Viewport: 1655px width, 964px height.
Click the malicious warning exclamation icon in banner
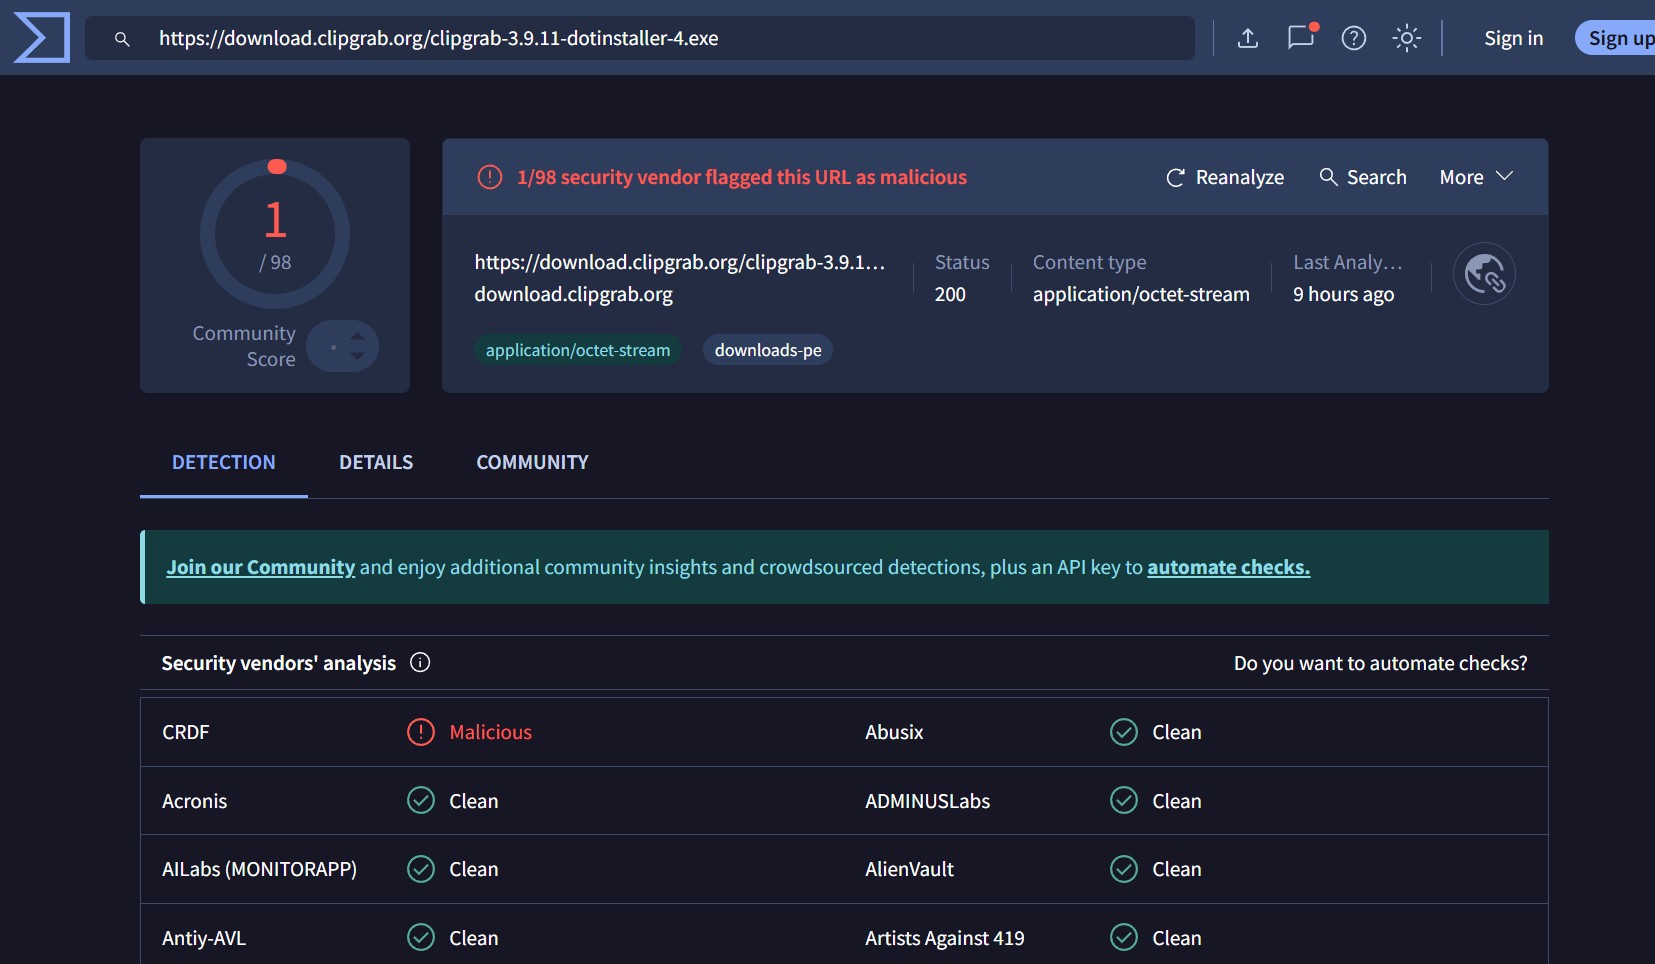(x=490, y=177)
